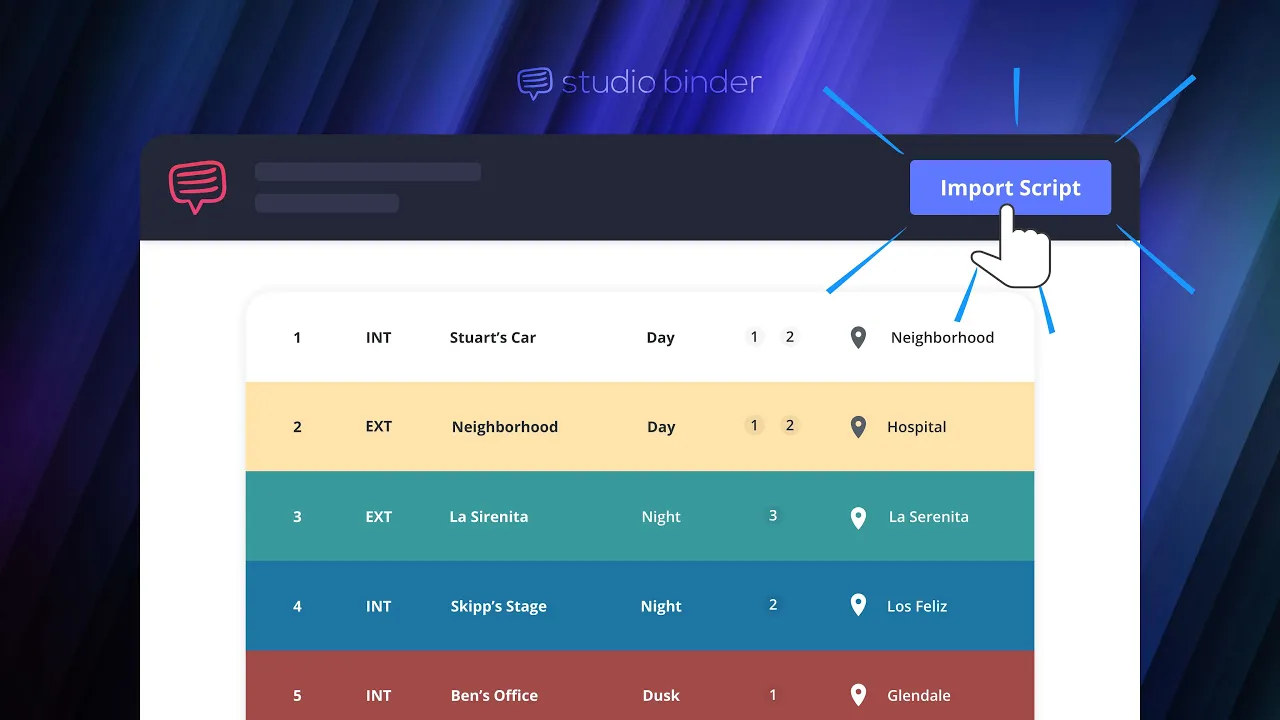1280x720 pixels.
Task: Click cast badge 1 in Ben's Office row
Action: [x=772, y=694]
